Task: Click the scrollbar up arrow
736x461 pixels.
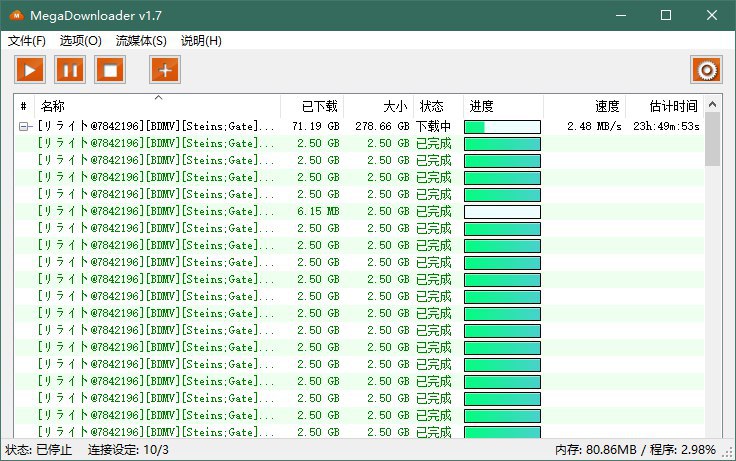Action: 712,104
